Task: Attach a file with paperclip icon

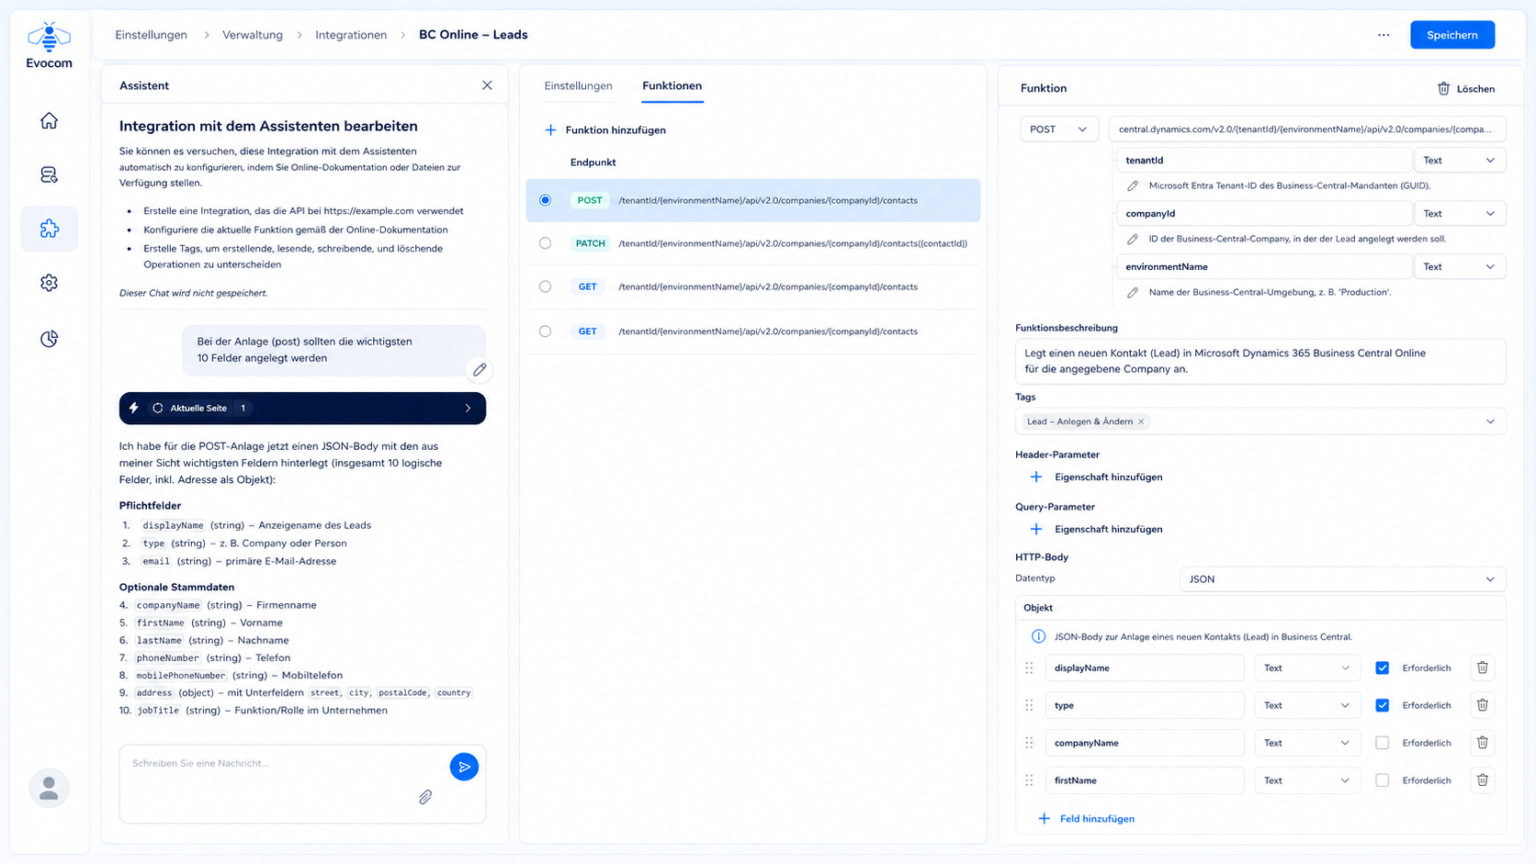Action: [425, 797]
